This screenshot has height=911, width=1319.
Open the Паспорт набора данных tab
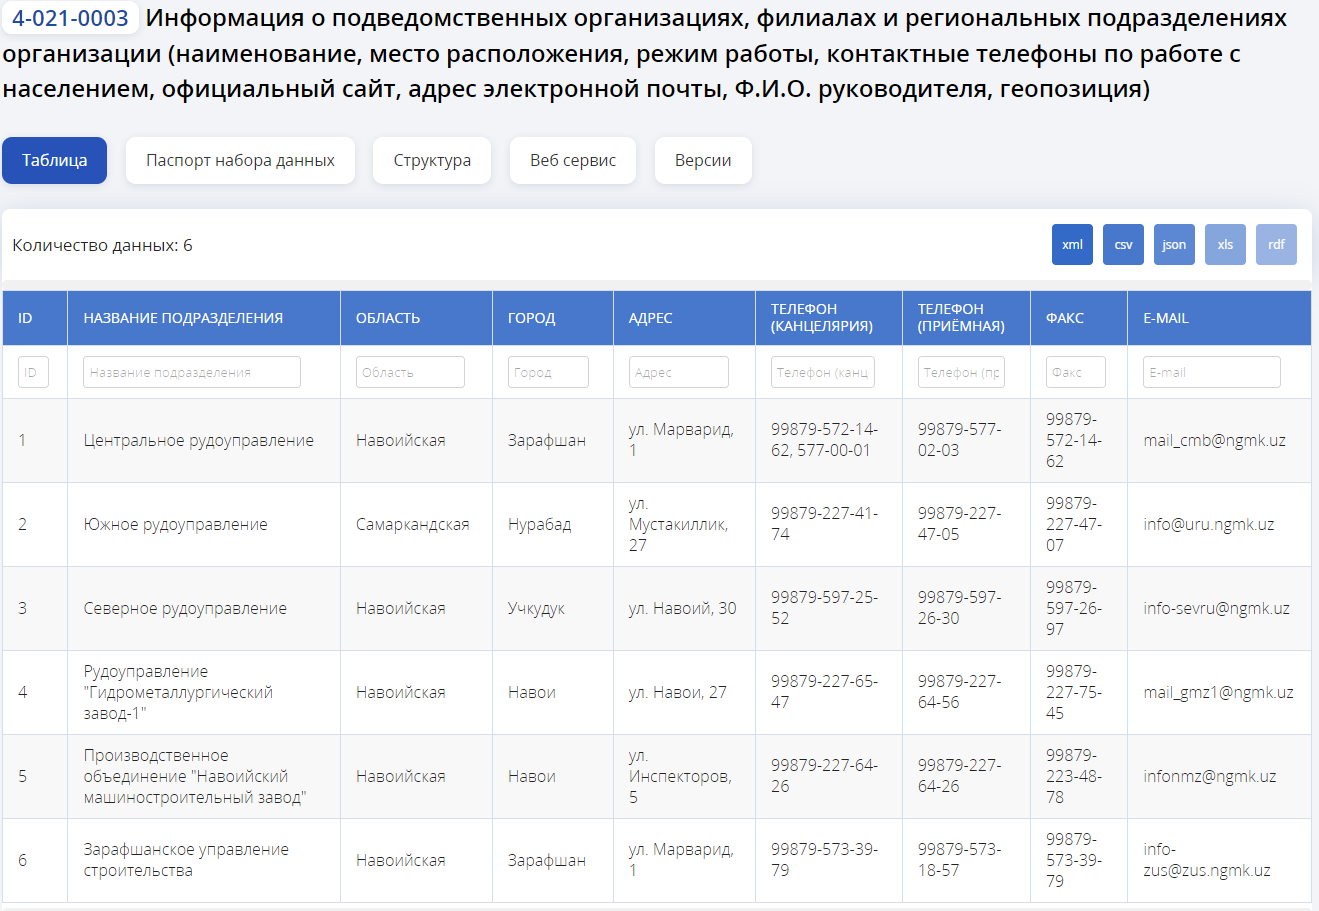click(x=240, y=161)
